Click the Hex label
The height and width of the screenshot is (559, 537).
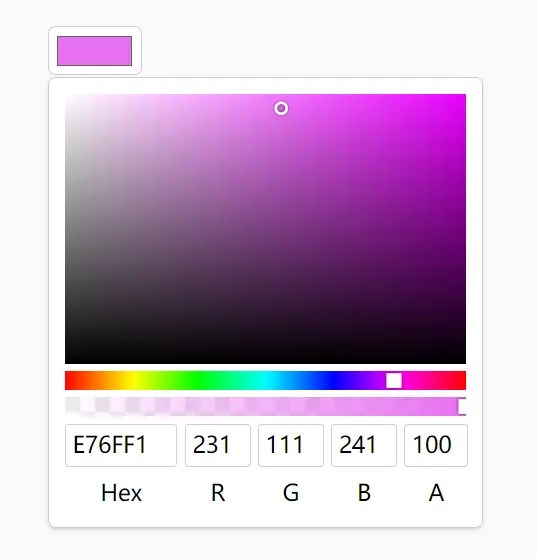click(x=121, y=493)
